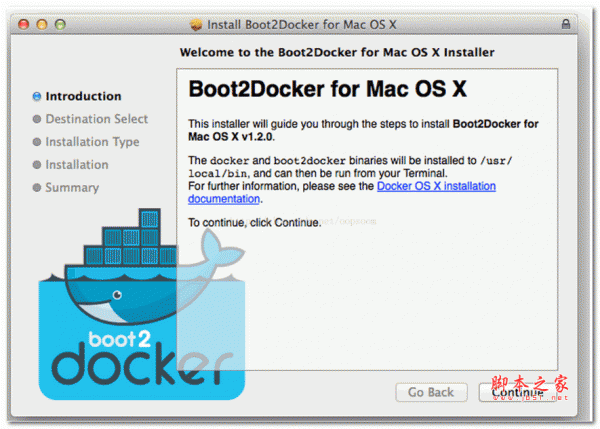The image size is (600, 429).
Task: Select the Installation Type sidebar label
Action: click(92, 142)
